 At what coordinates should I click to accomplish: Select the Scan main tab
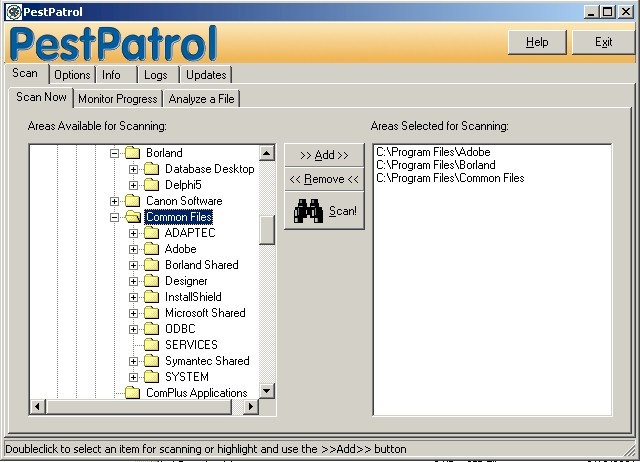[x=25, y=73]
